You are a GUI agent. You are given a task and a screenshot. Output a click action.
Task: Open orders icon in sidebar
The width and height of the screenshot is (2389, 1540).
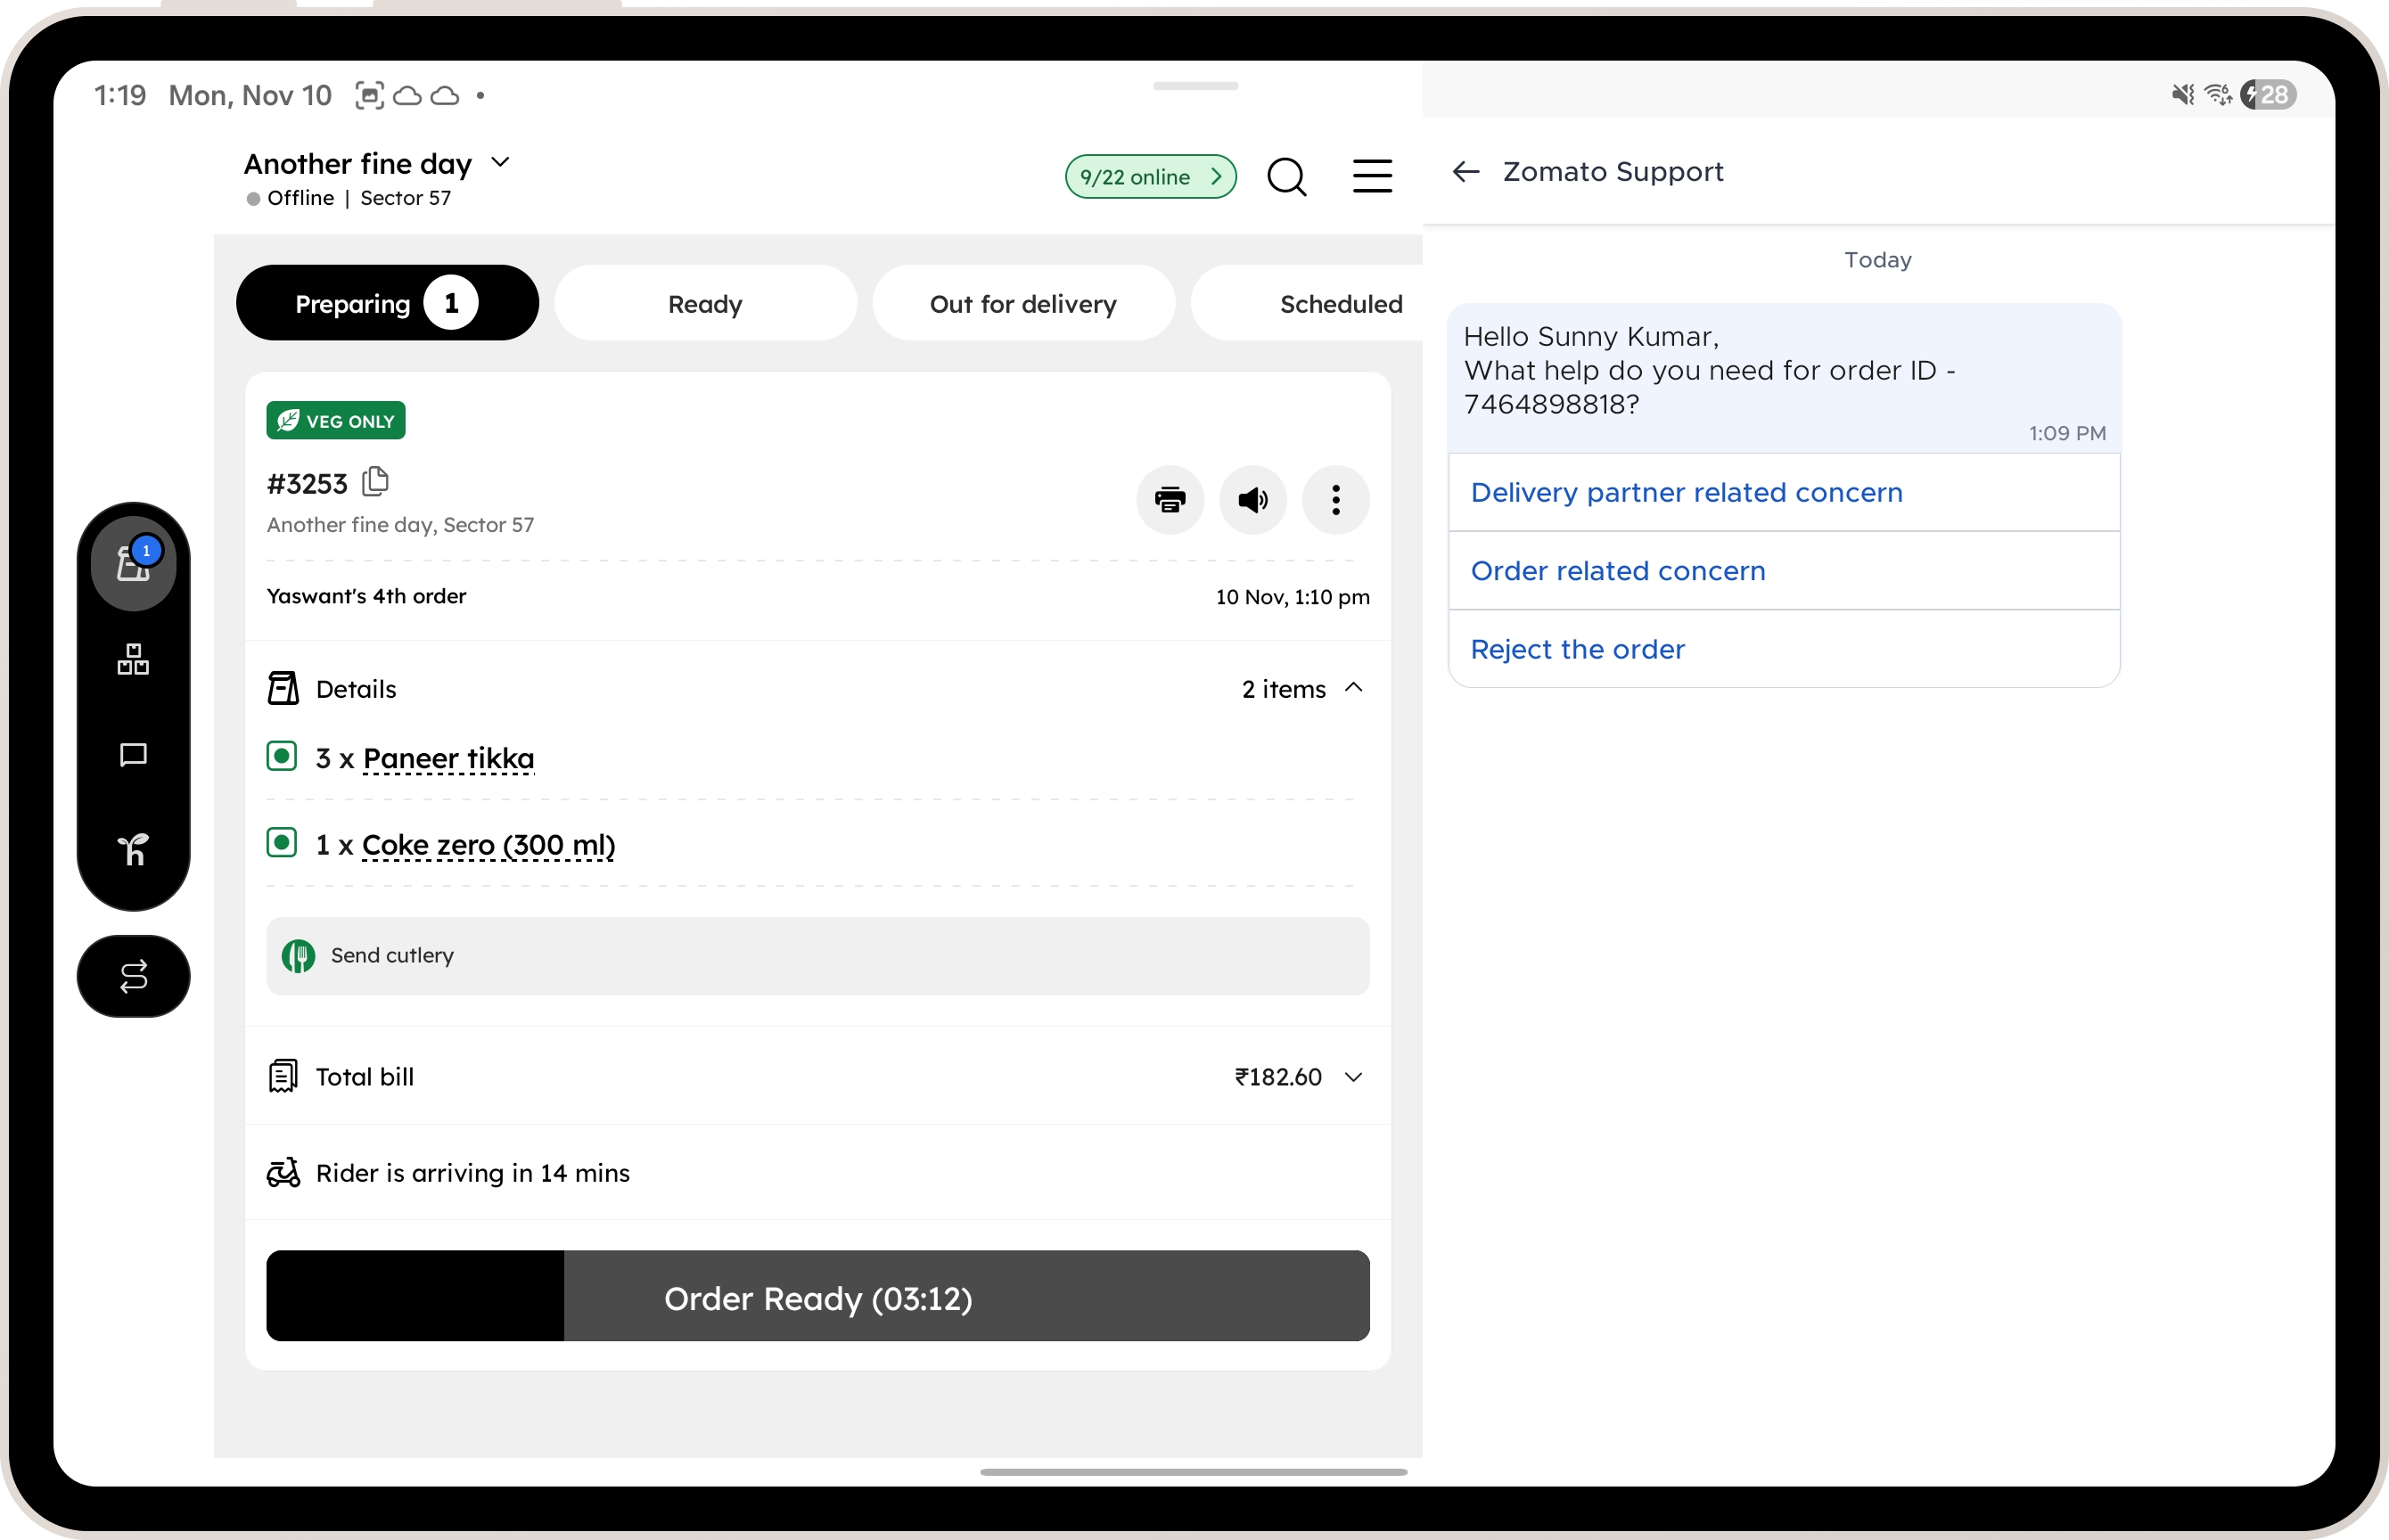(x=133, y=564)
